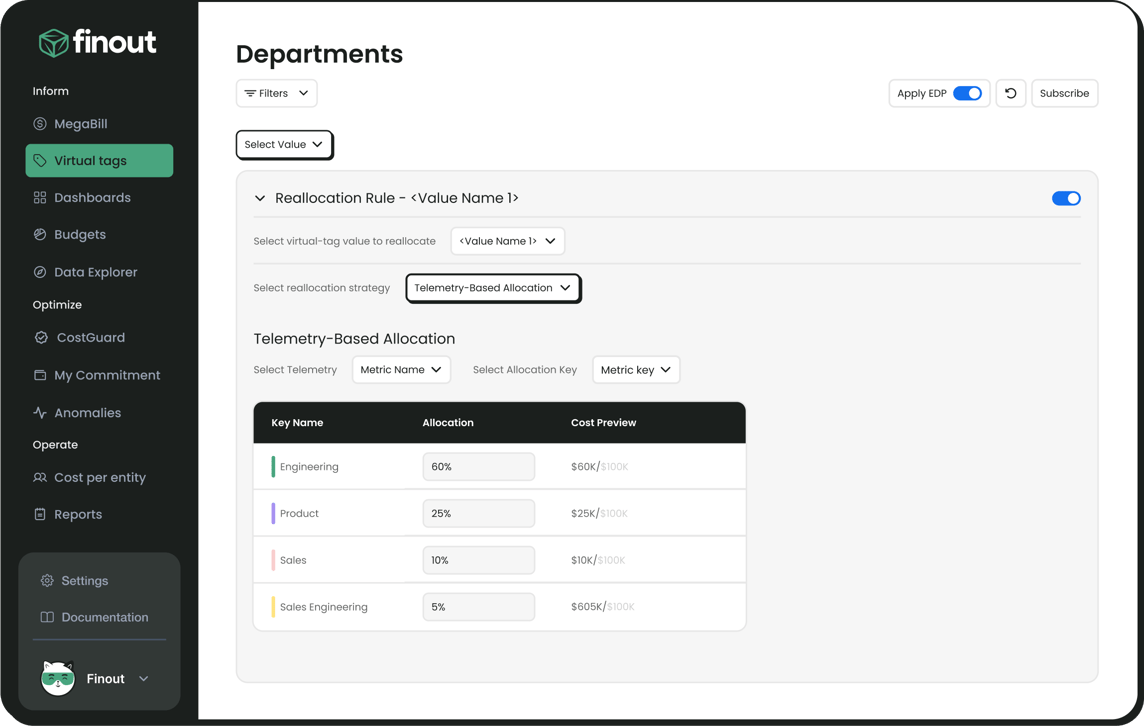Click the CostGuard shield icon
This screenshot has width=1144, height=726.
tap(41, 338)
